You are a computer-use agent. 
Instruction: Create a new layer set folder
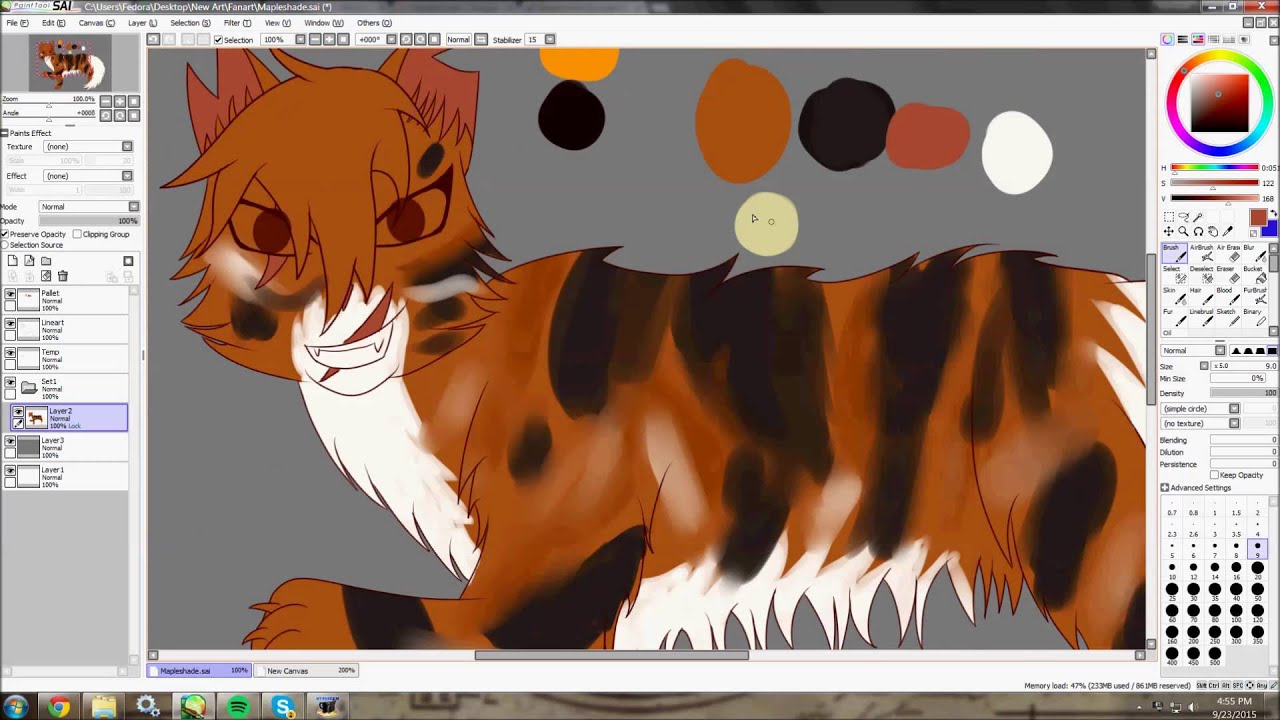point(46,261)
